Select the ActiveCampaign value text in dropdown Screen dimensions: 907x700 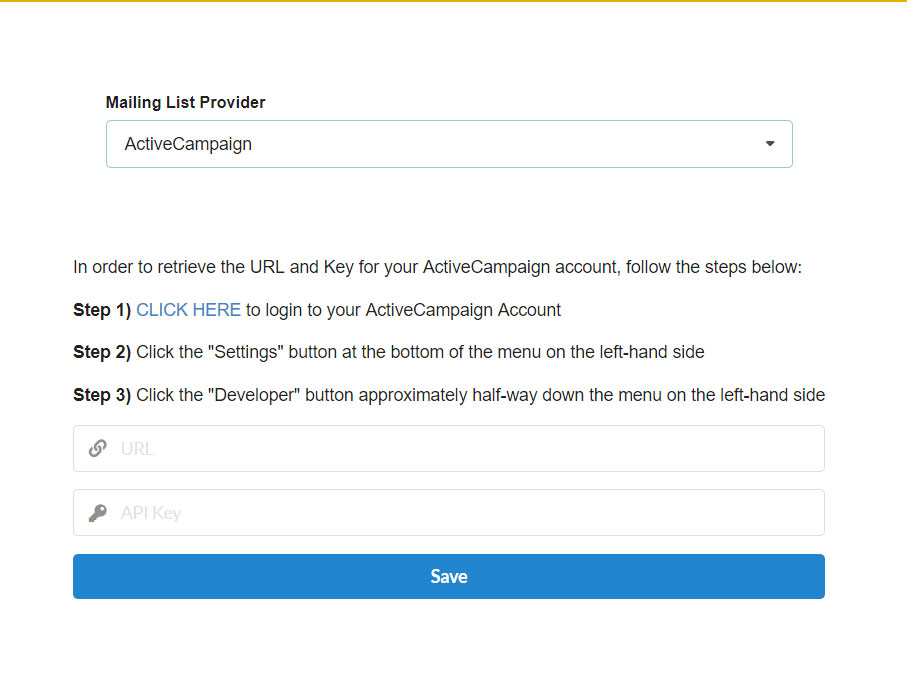(188, 144)
